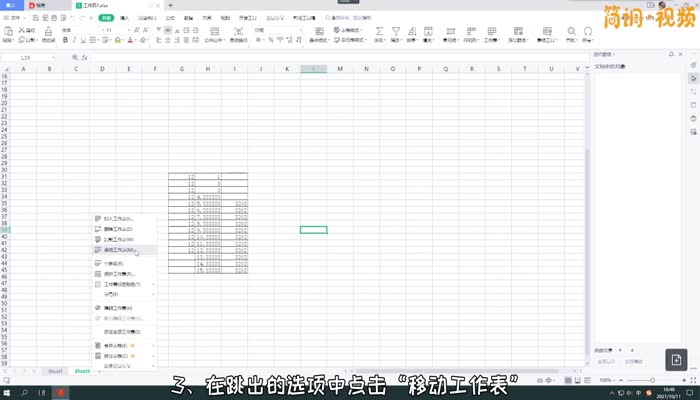
Task: Switch to the Formulas ribbon tab
Action: [x=170, y=18]
